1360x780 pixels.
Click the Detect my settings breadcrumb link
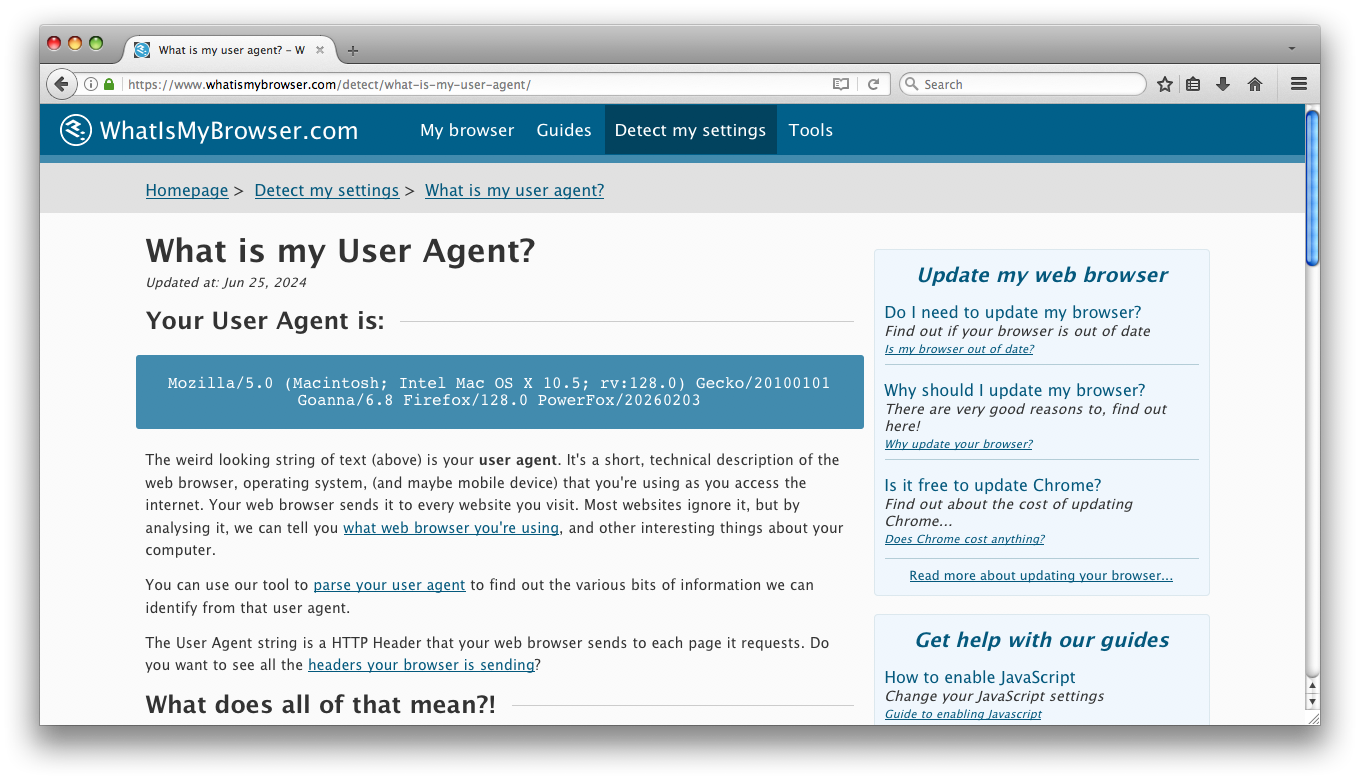click(x=327, y=190)
